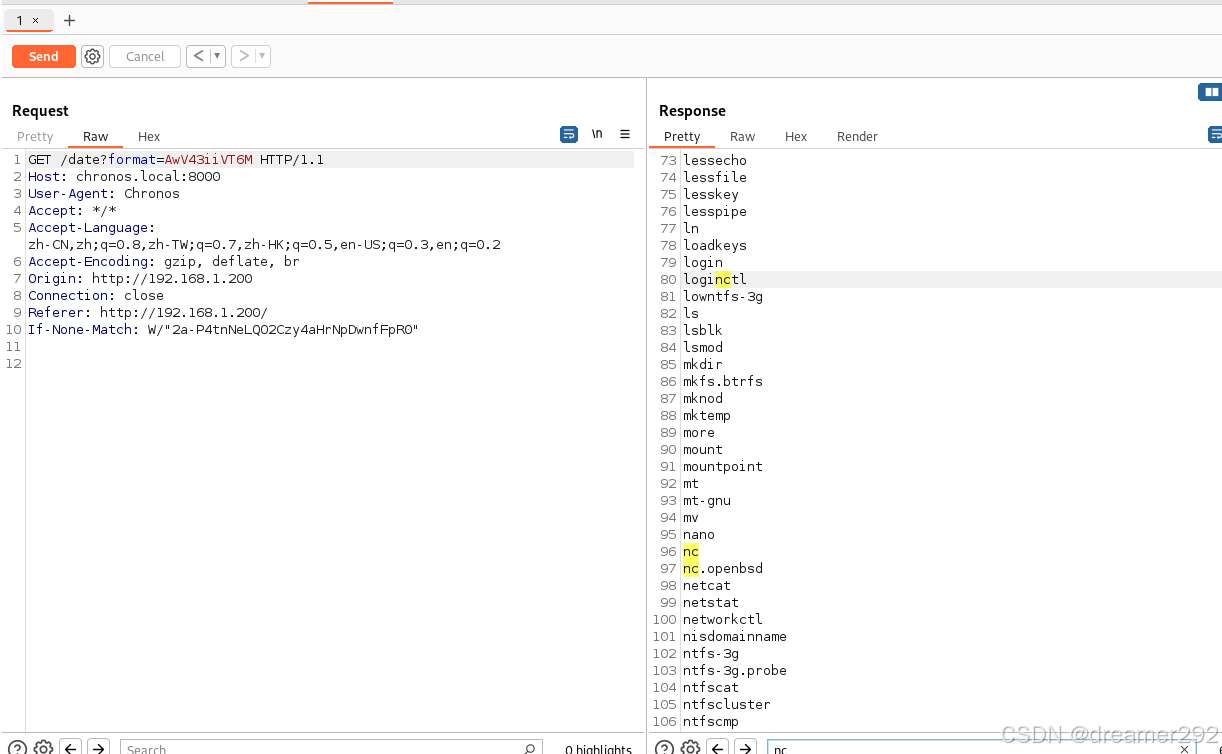Image resolution: width=1222 pixels, height=754 pixels.
Task: Switch Request view to Pretty tab
Action: (x=35, y=137)
